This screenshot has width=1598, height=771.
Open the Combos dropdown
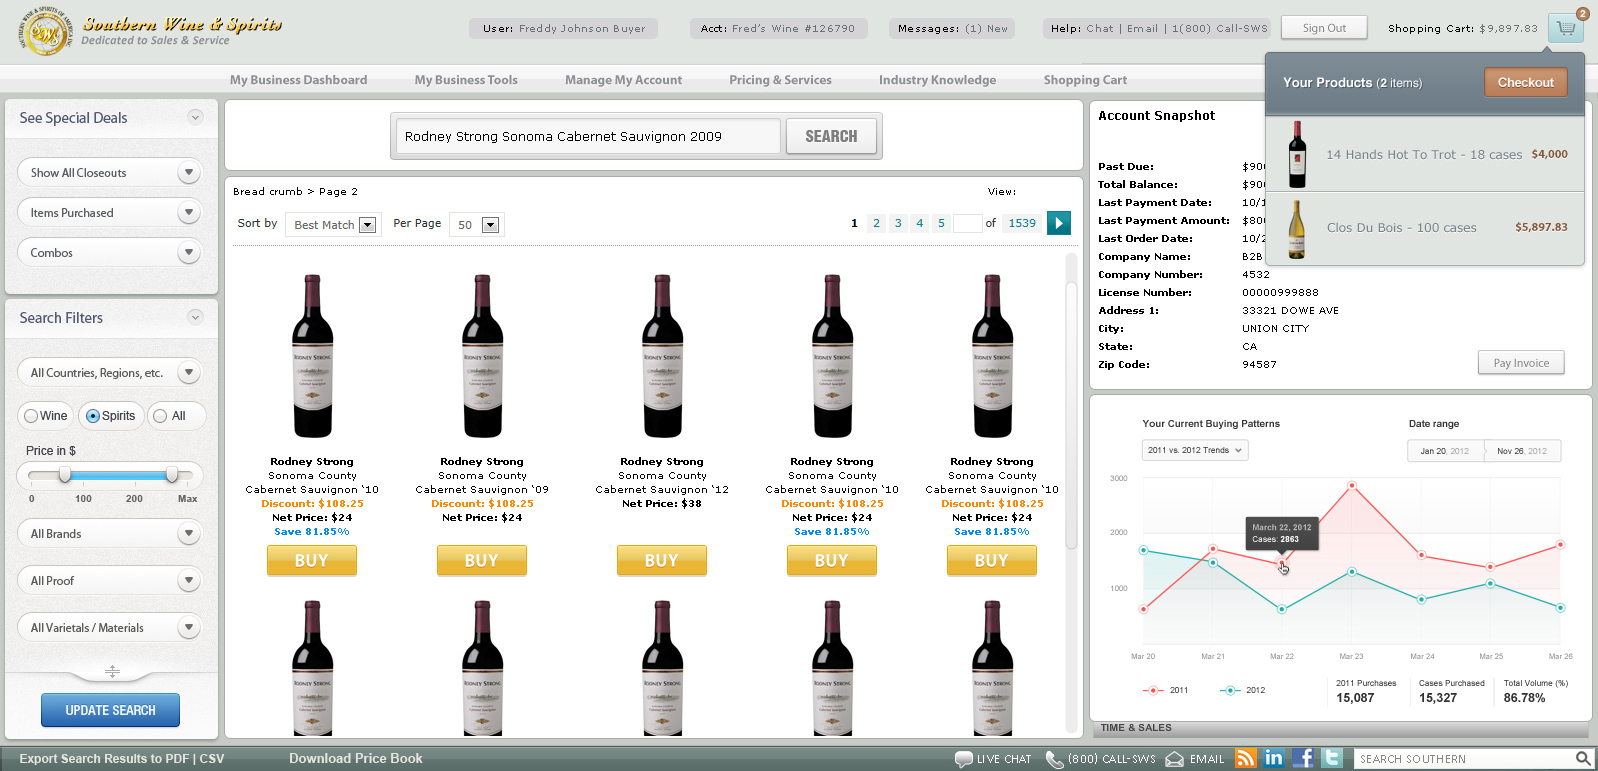coord(110,252)
